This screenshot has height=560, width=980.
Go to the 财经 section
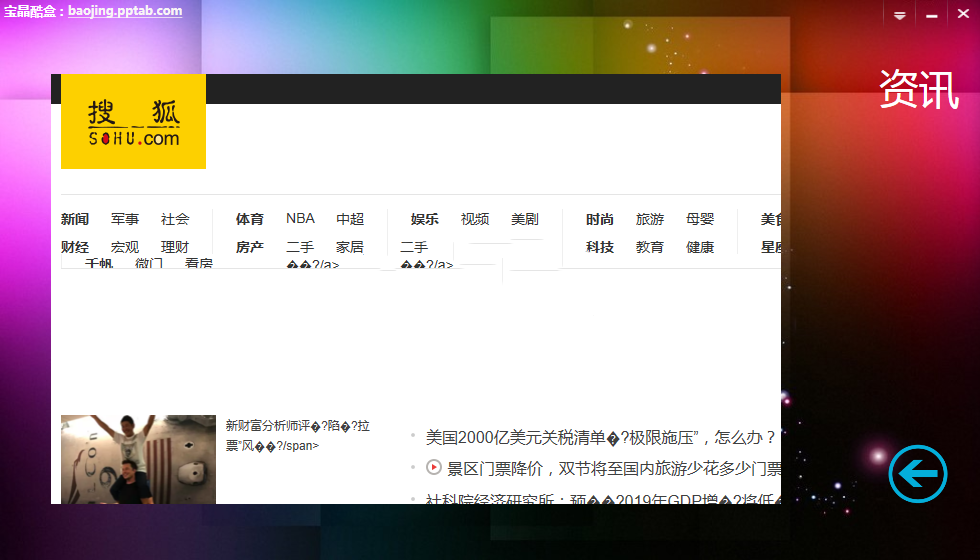(x=75, y=248)
